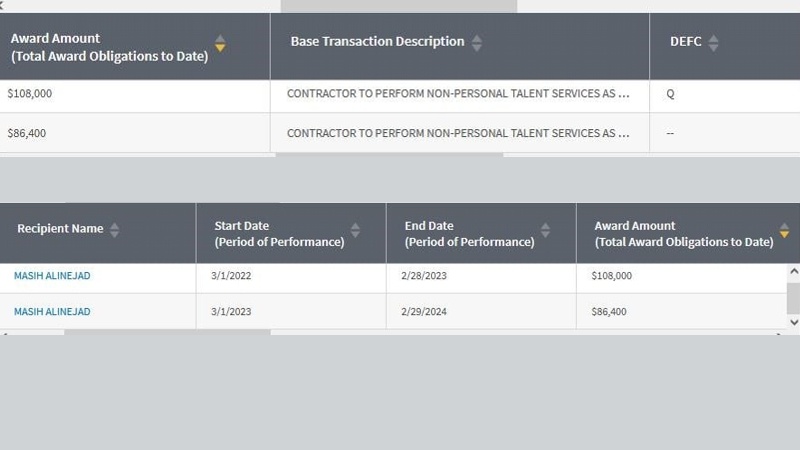The image size is (800, 450).
Task: Sort by Recipient Name
Action: point(115,230)
